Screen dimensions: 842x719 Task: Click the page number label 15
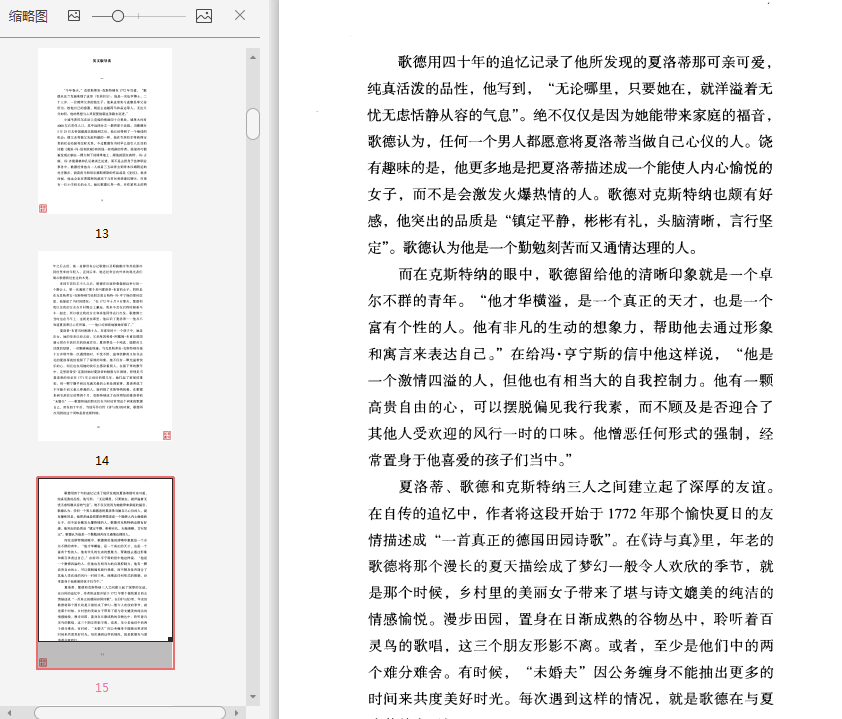102,688
